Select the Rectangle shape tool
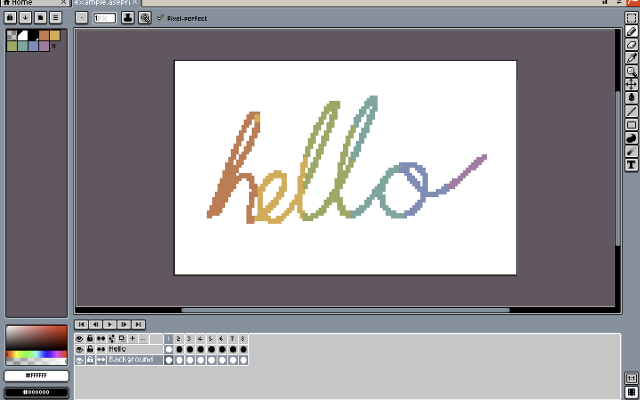 click(631, 125)
